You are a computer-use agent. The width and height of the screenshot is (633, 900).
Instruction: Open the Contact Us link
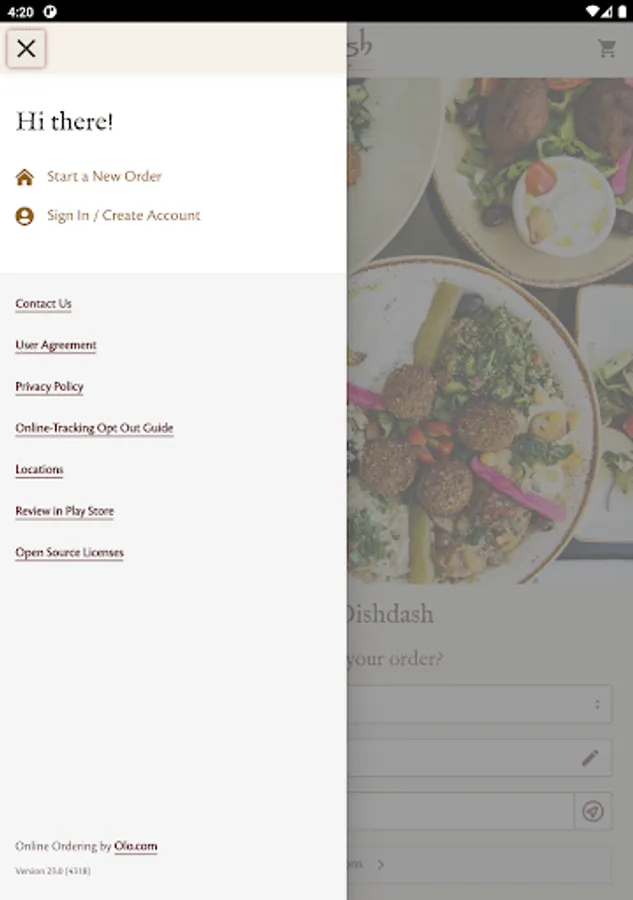pyautogui.click(x=44, y=304)
